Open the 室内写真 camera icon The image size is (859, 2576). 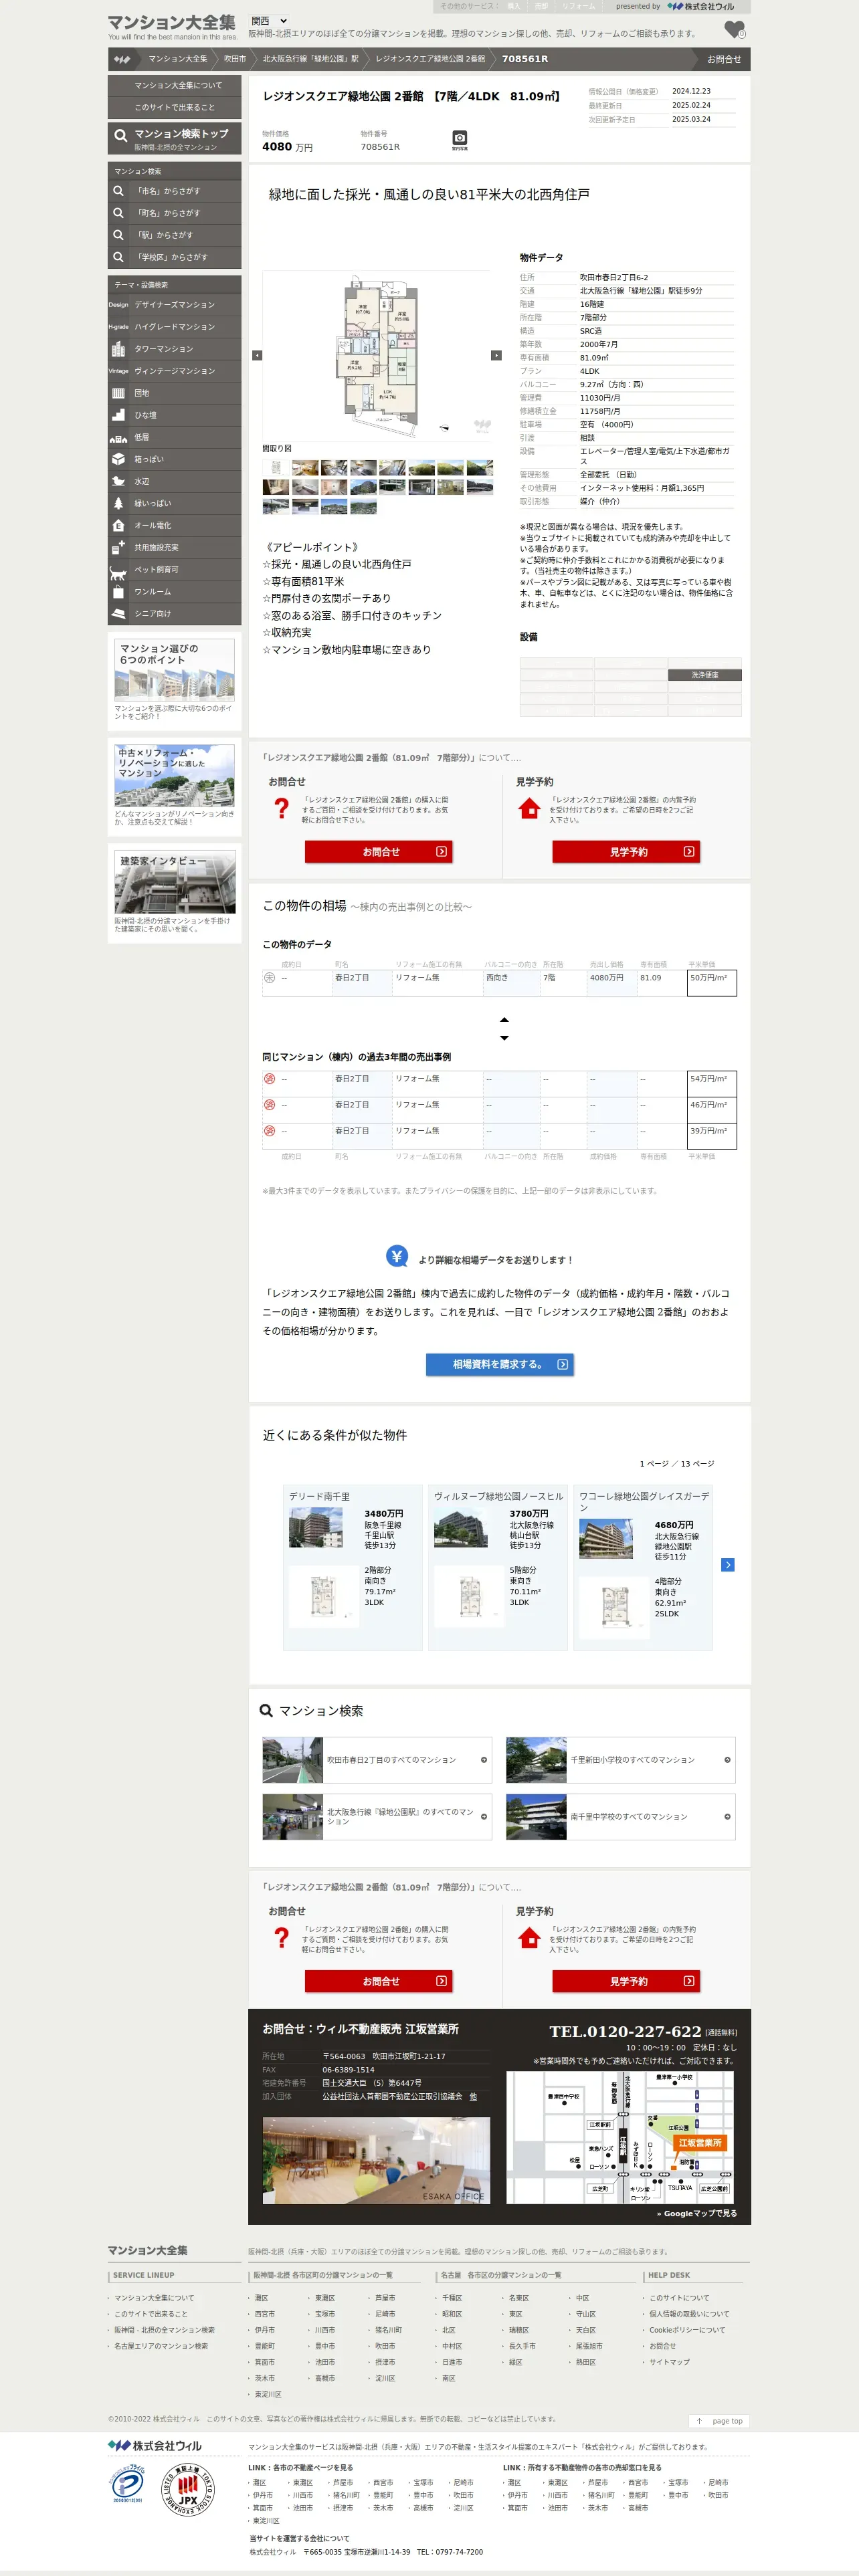pos(459,139)
